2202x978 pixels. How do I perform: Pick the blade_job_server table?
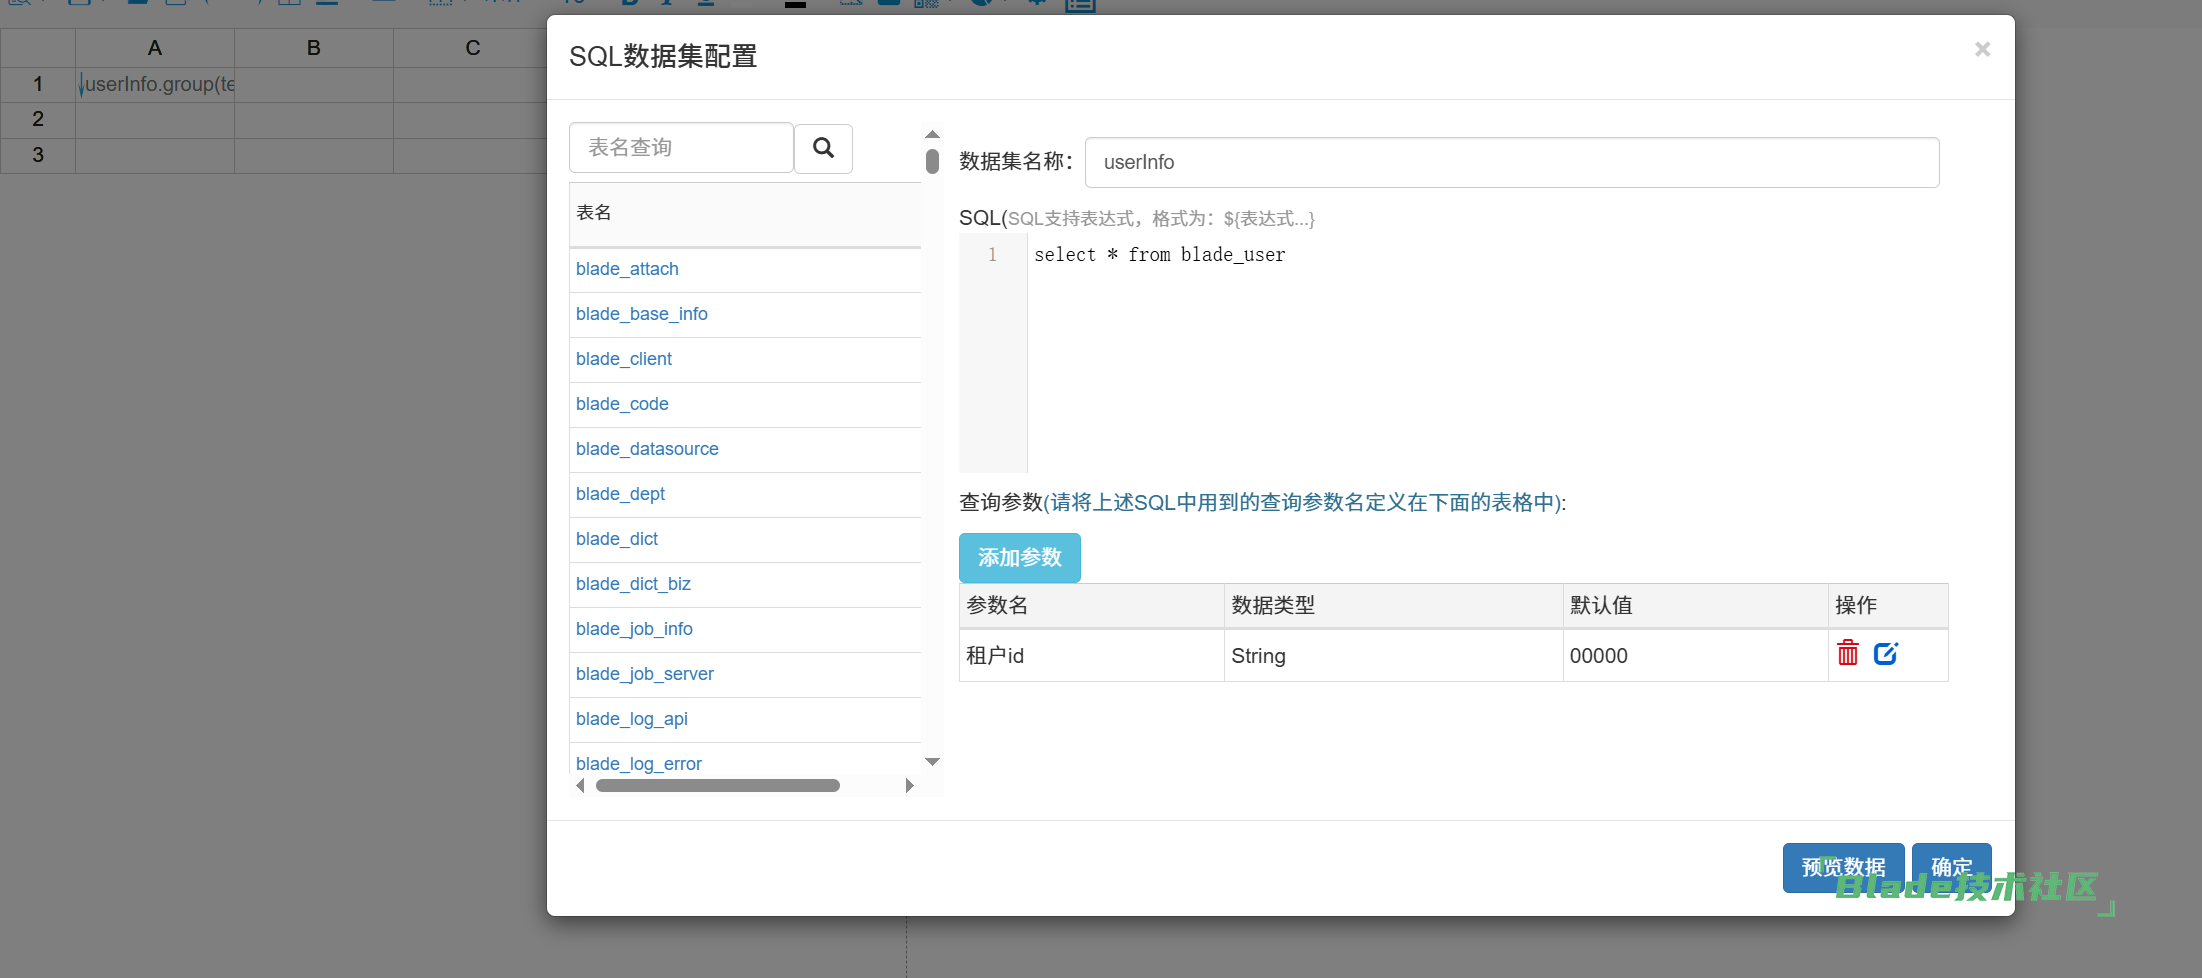[x=644, y=674]
